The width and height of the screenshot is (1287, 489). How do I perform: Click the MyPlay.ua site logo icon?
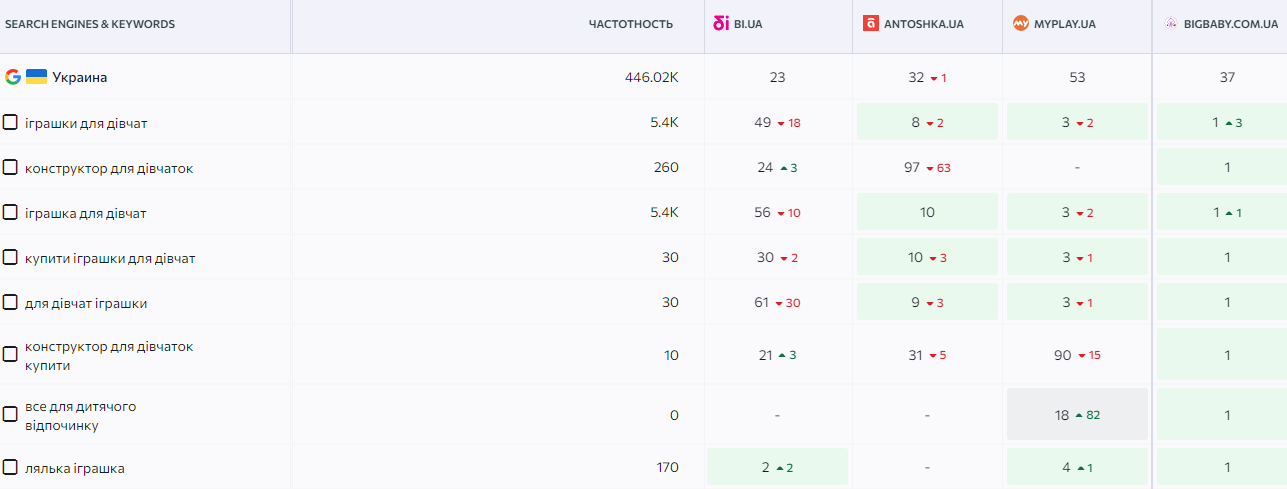[1020, 24]
